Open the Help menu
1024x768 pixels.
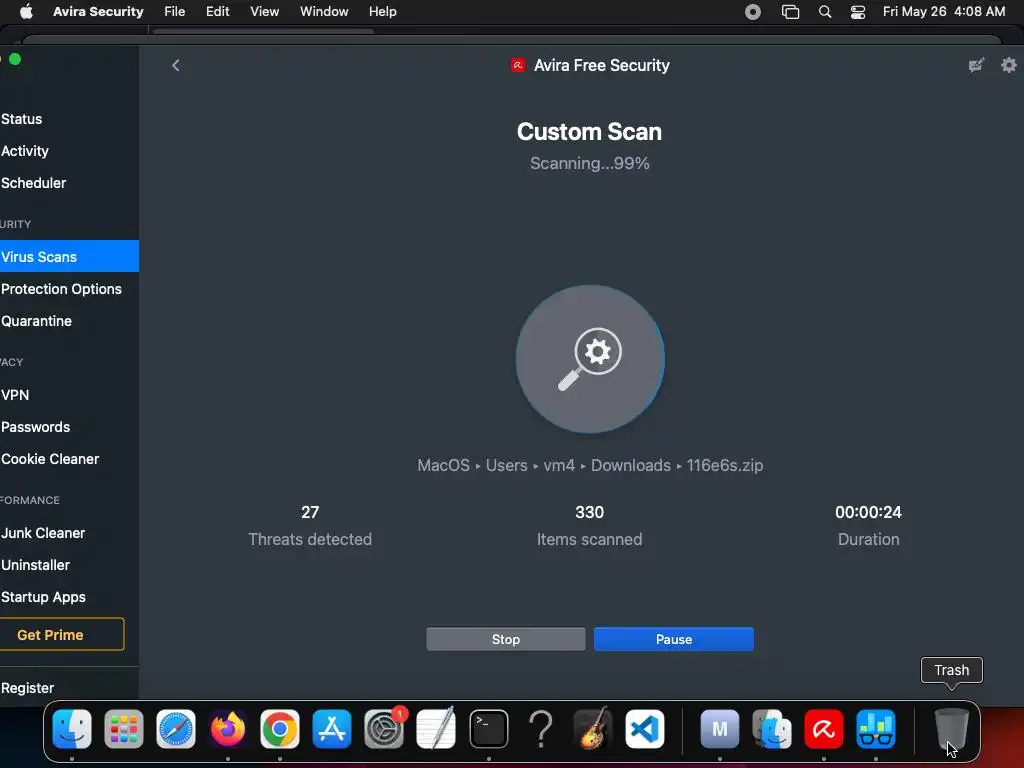point(382,12)
